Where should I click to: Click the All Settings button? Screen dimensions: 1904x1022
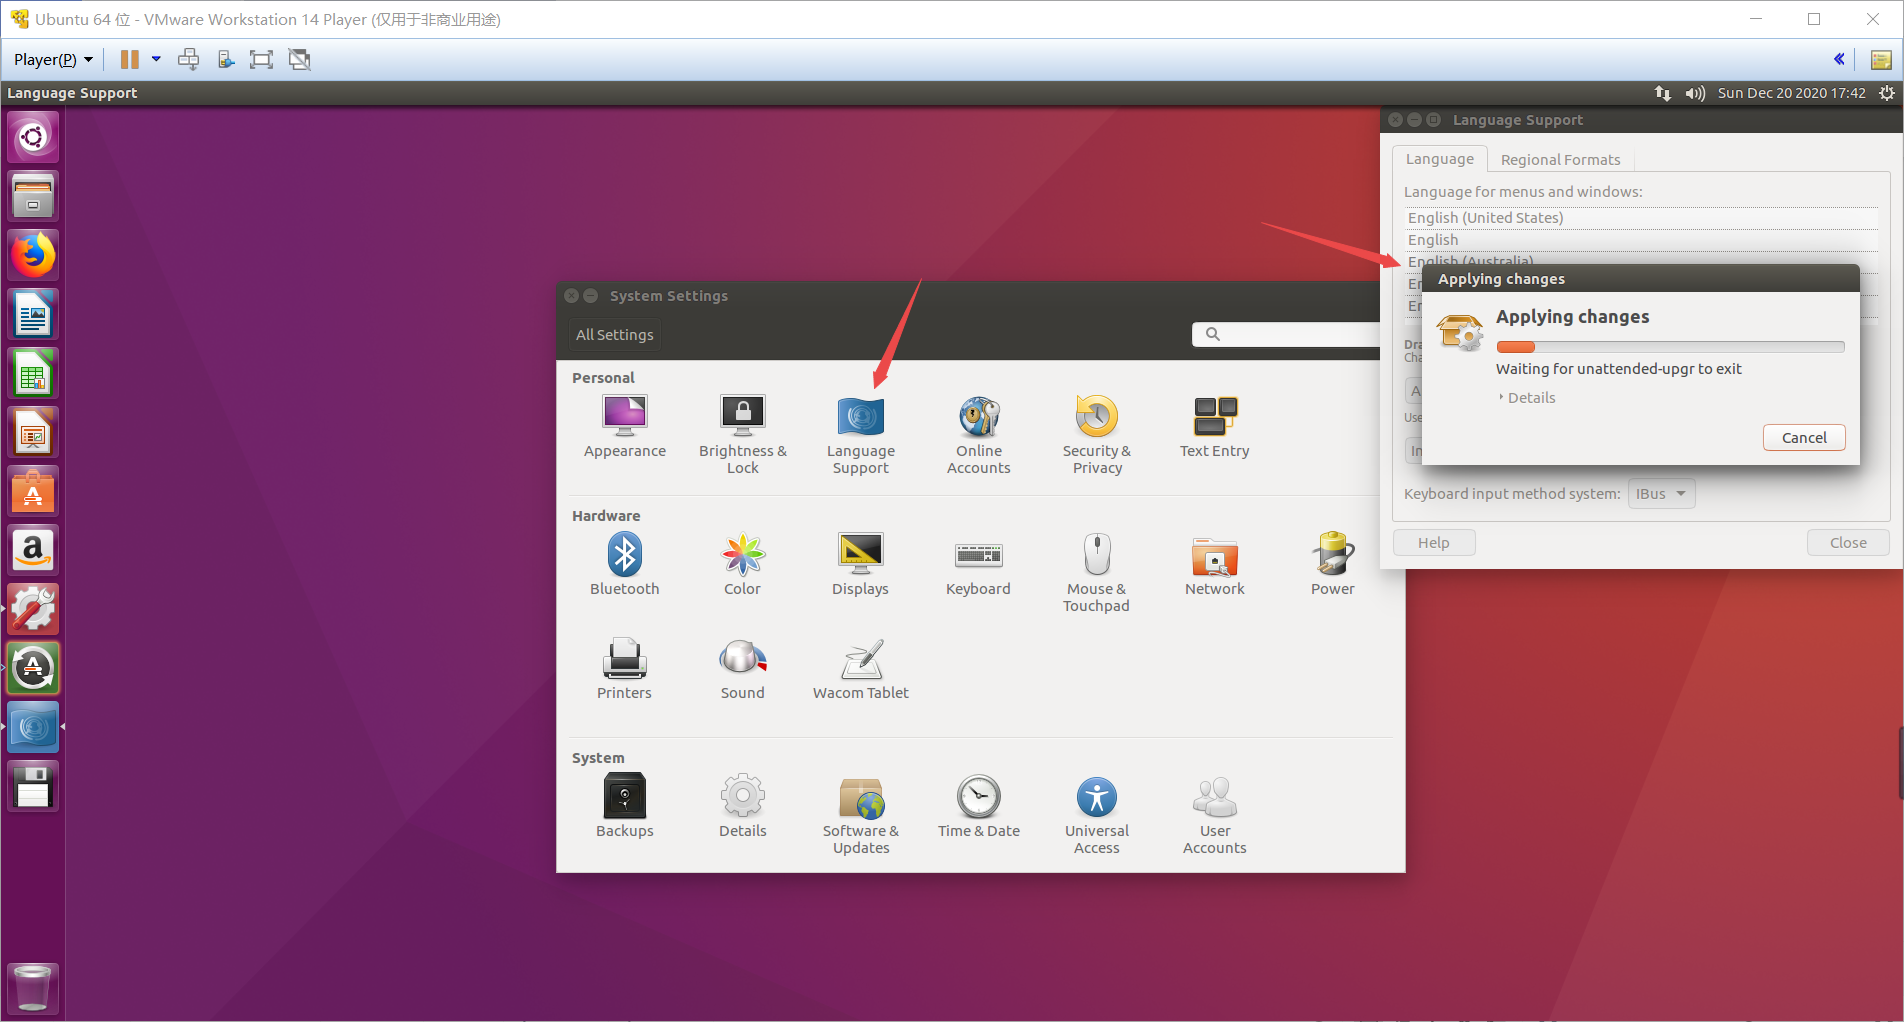pos(614,335)
